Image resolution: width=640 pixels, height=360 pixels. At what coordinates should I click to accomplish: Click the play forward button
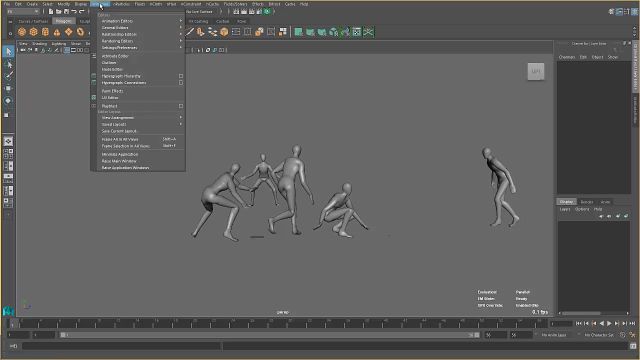coord(609,323)
